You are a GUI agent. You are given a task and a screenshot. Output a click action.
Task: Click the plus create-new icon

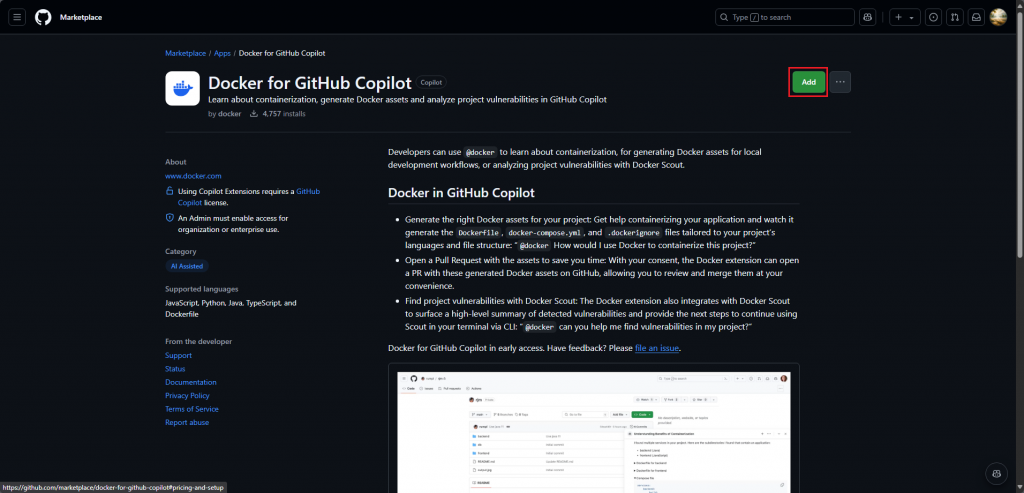pos(899,18)
